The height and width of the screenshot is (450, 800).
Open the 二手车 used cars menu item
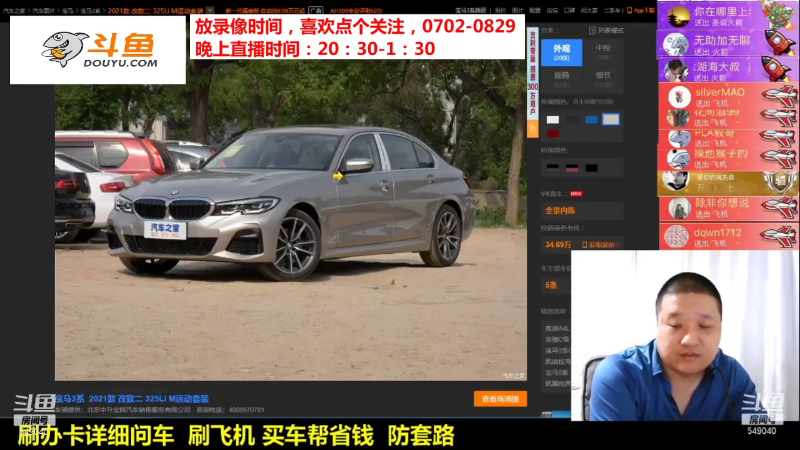point(612,10)
